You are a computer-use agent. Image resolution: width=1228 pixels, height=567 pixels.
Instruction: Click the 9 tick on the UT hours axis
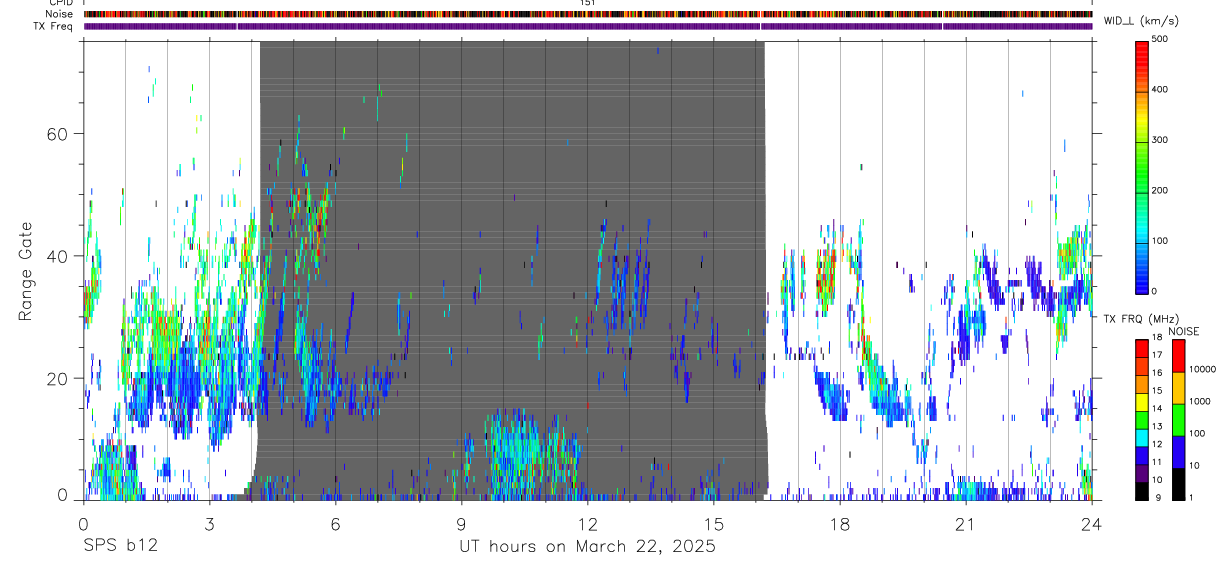461,523
